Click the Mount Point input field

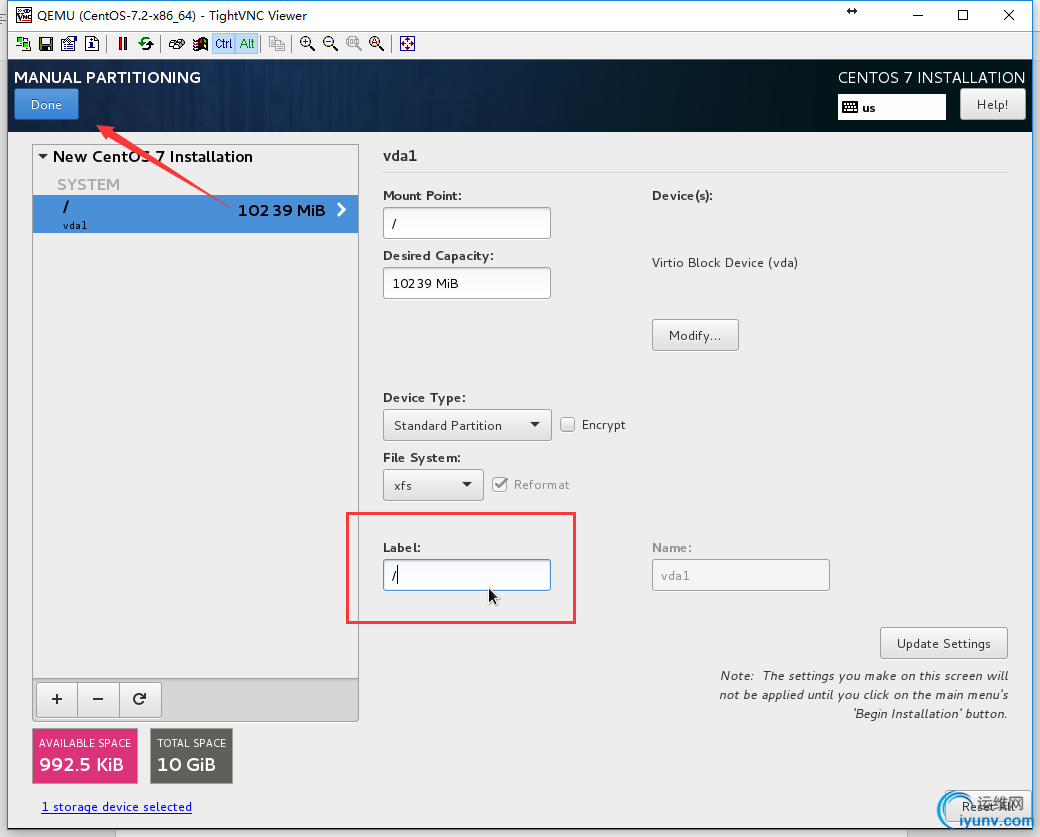pos(467,224)
